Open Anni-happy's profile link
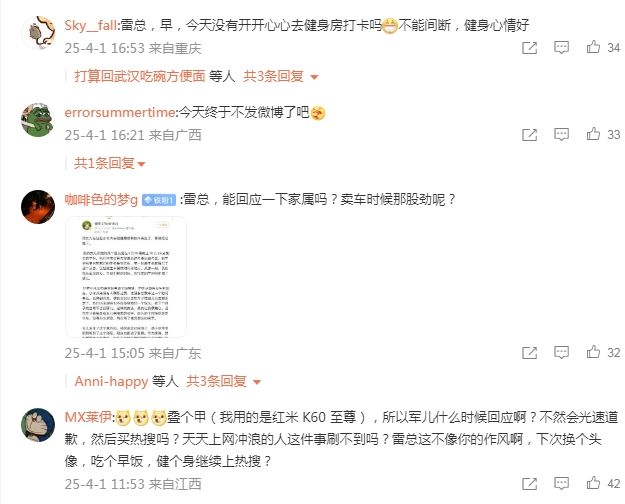 click(x=111, y=382)
